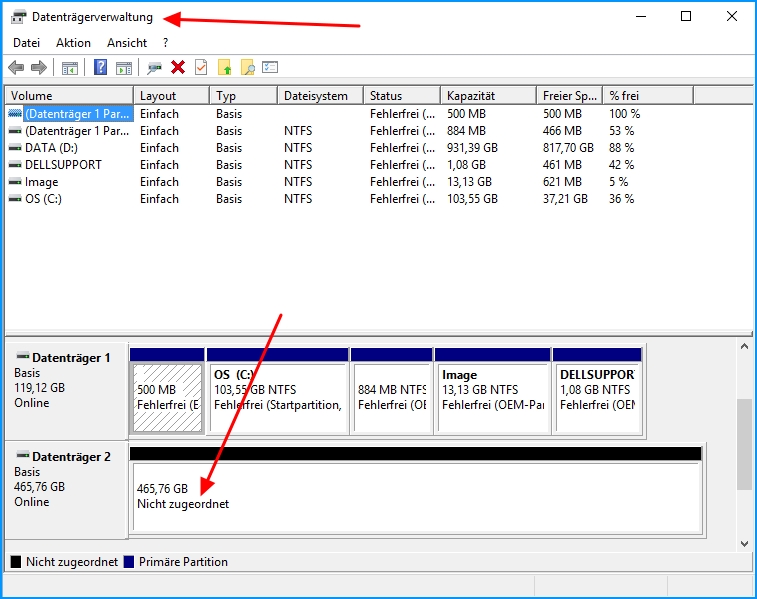Viewport: 757px width, 599px height.
Task: Click the red X delete icon
Action: [x=178, y=68]
